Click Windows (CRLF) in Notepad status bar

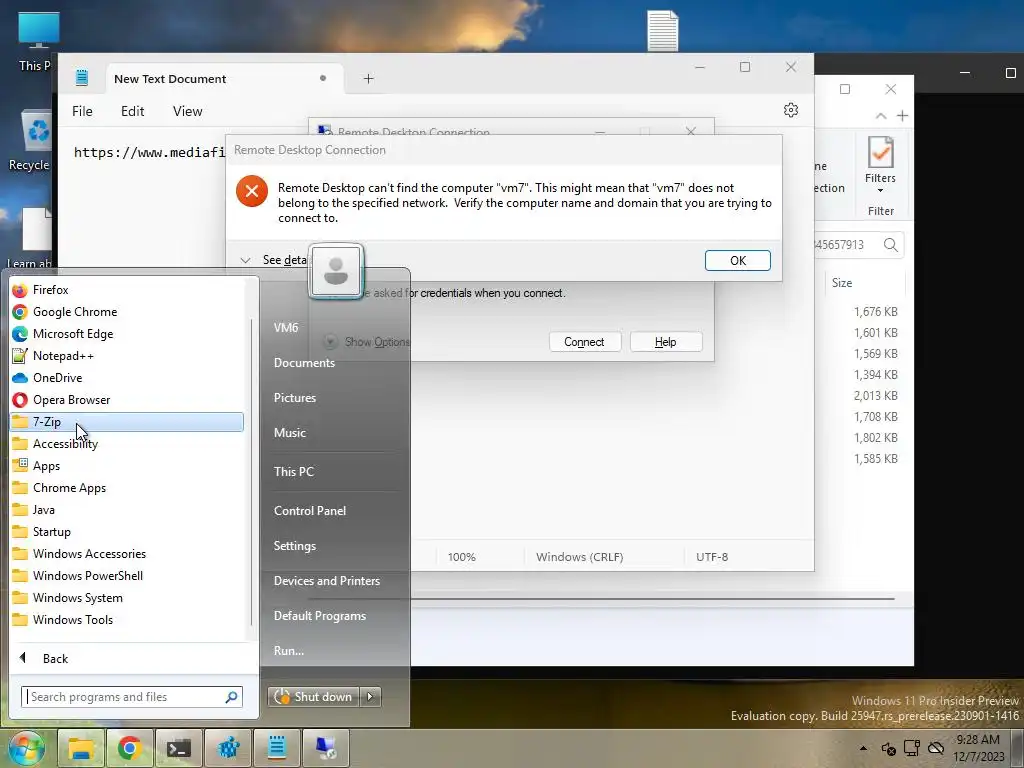coord(580,557)
